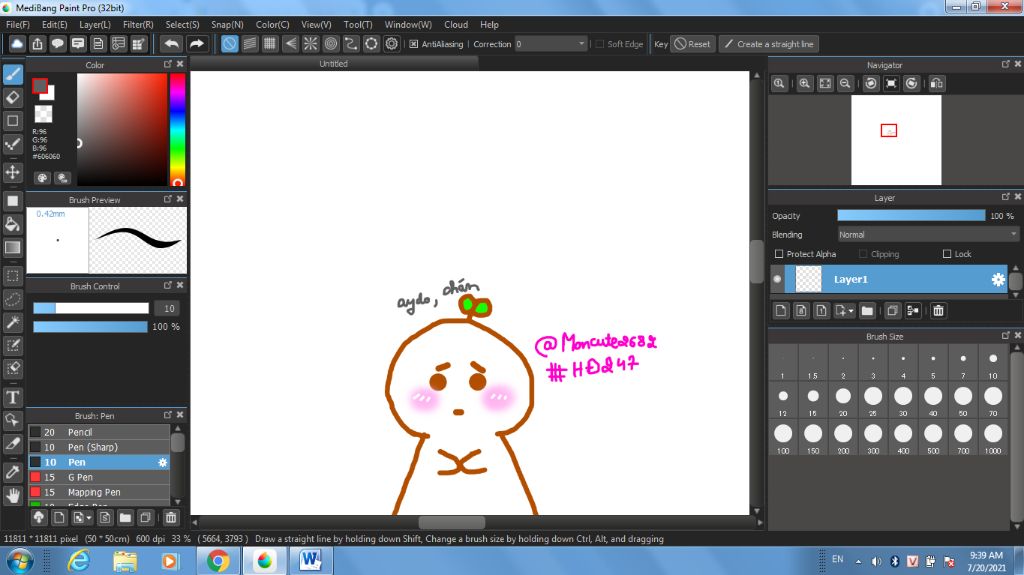Open the Snap menu
The width and height of the screenshot is (1024, 575).
tap(227, 24)
